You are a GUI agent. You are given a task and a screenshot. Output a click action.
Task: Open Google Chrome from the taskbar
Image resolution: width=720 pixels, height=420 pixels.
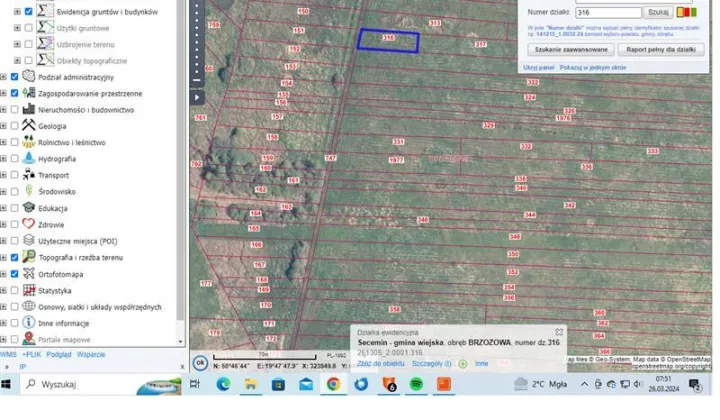[x=333, y=384]
